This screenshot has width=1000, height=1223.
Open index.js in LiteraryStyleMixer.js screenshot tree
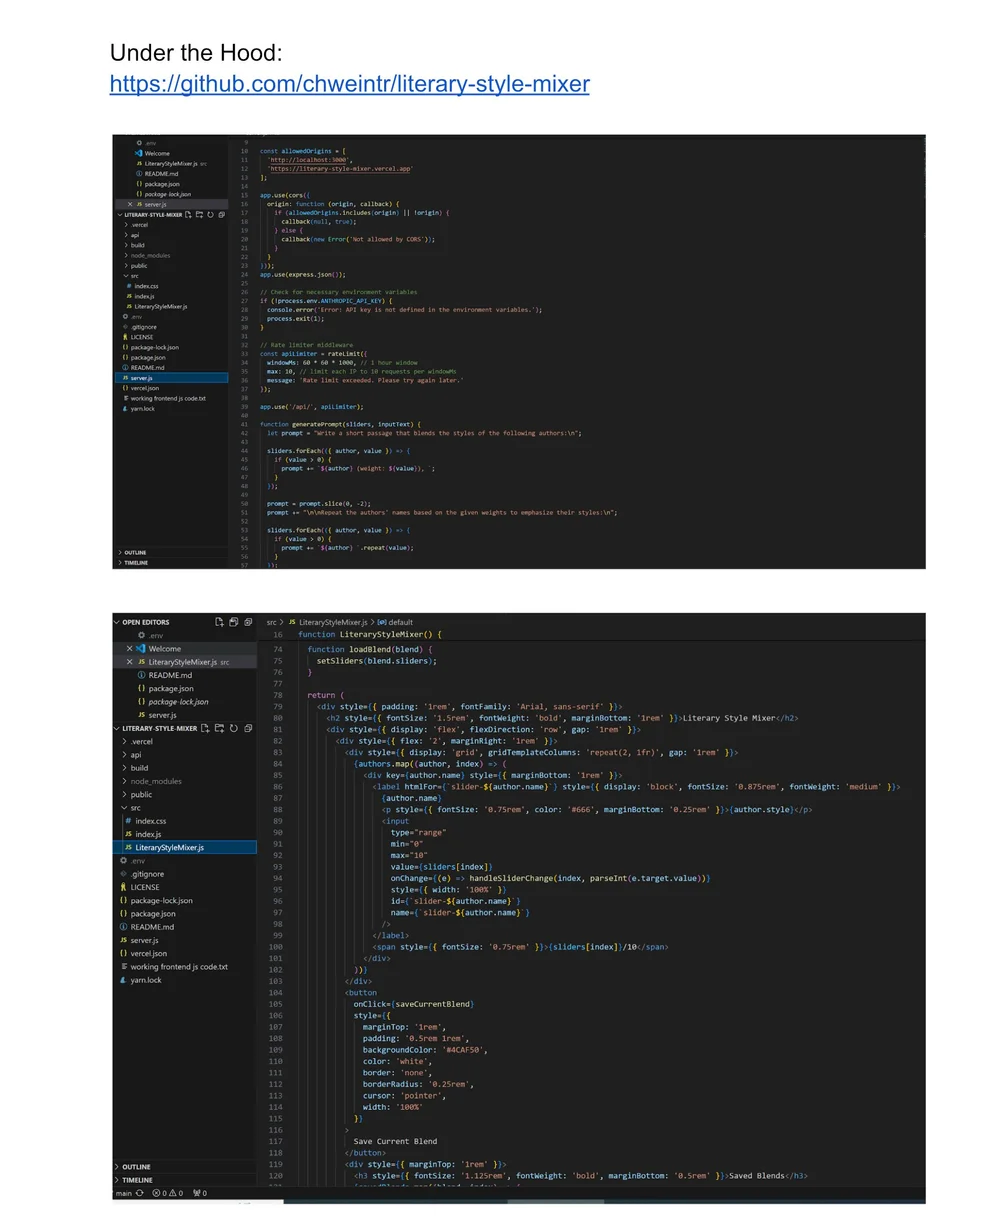[148, 834]
